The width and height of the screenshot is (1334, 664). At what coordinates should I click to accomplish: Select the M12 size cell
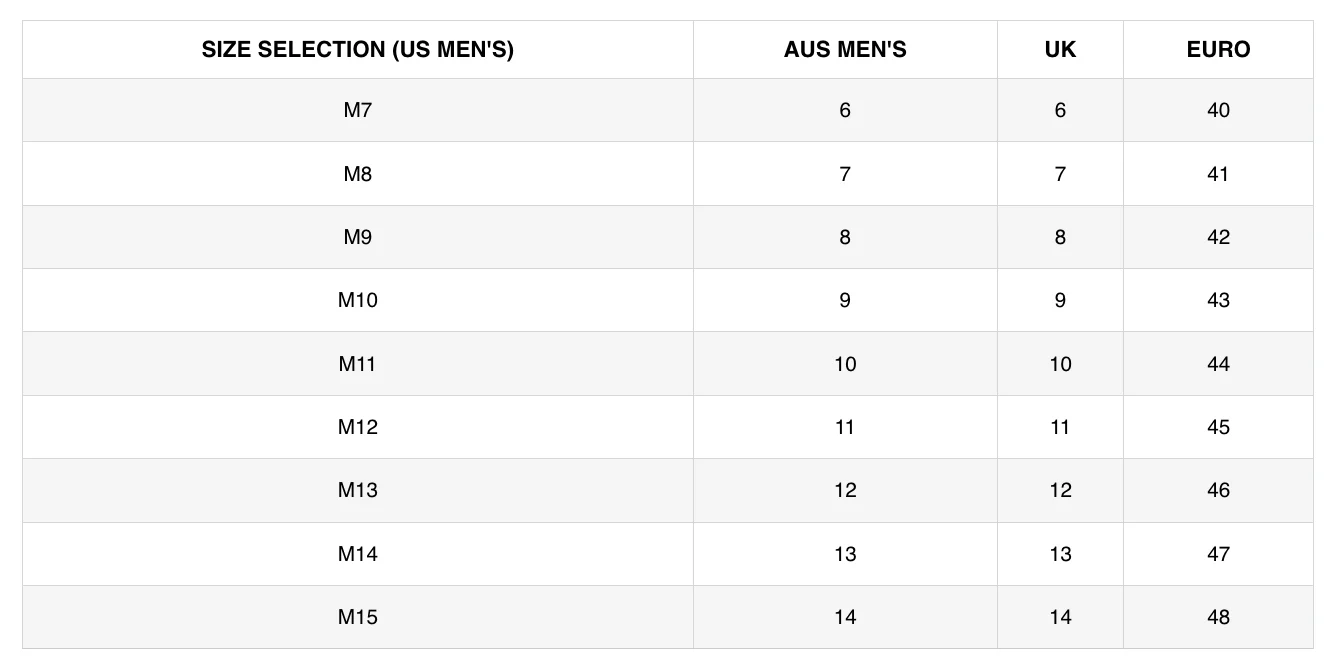pos(357,427)
